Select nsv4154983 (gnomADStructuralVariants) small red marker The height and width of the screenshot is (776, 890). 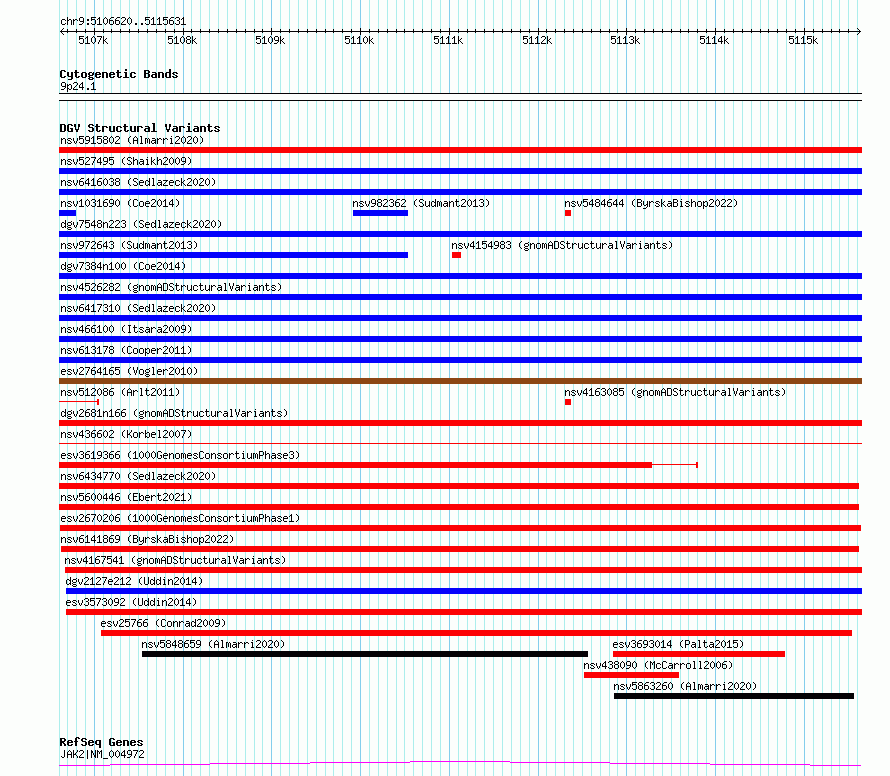[456, 255]
